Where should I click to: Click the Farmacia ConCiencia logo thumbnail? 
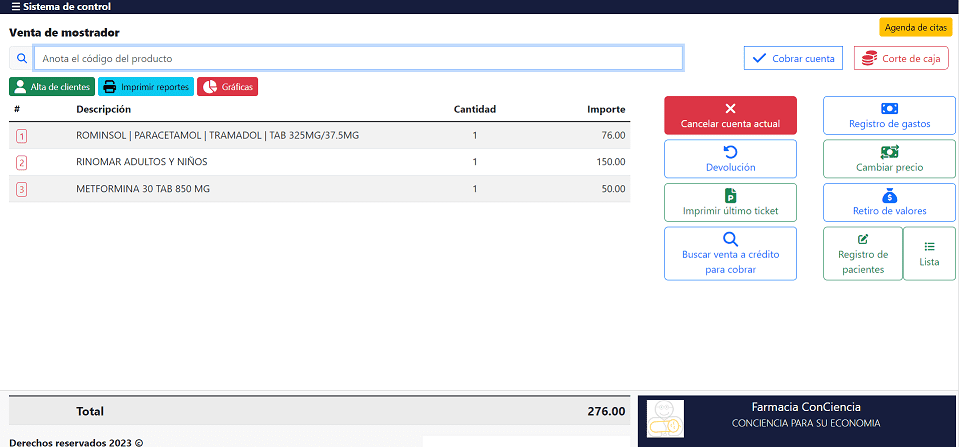click(x=665, y=418)
